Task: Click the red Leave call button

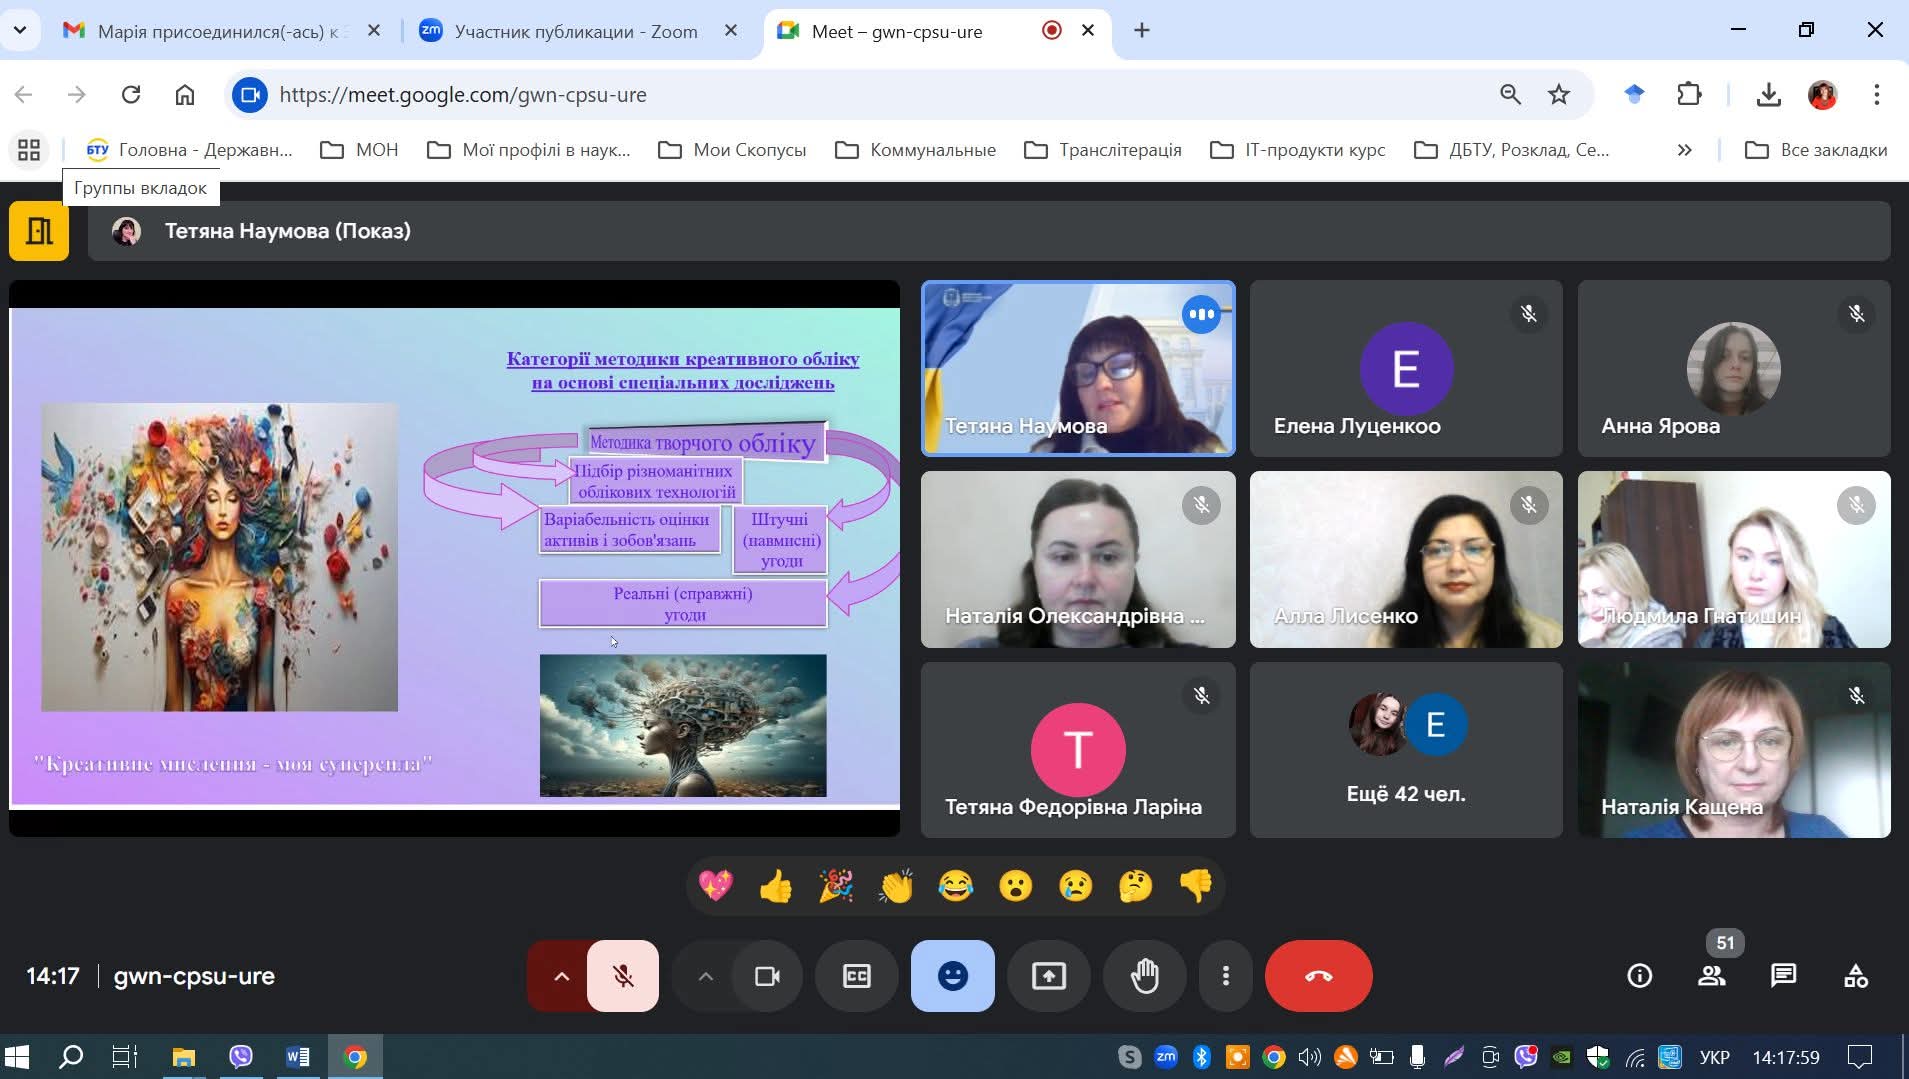Action: pyautogui.click(x=1318, y=976)
